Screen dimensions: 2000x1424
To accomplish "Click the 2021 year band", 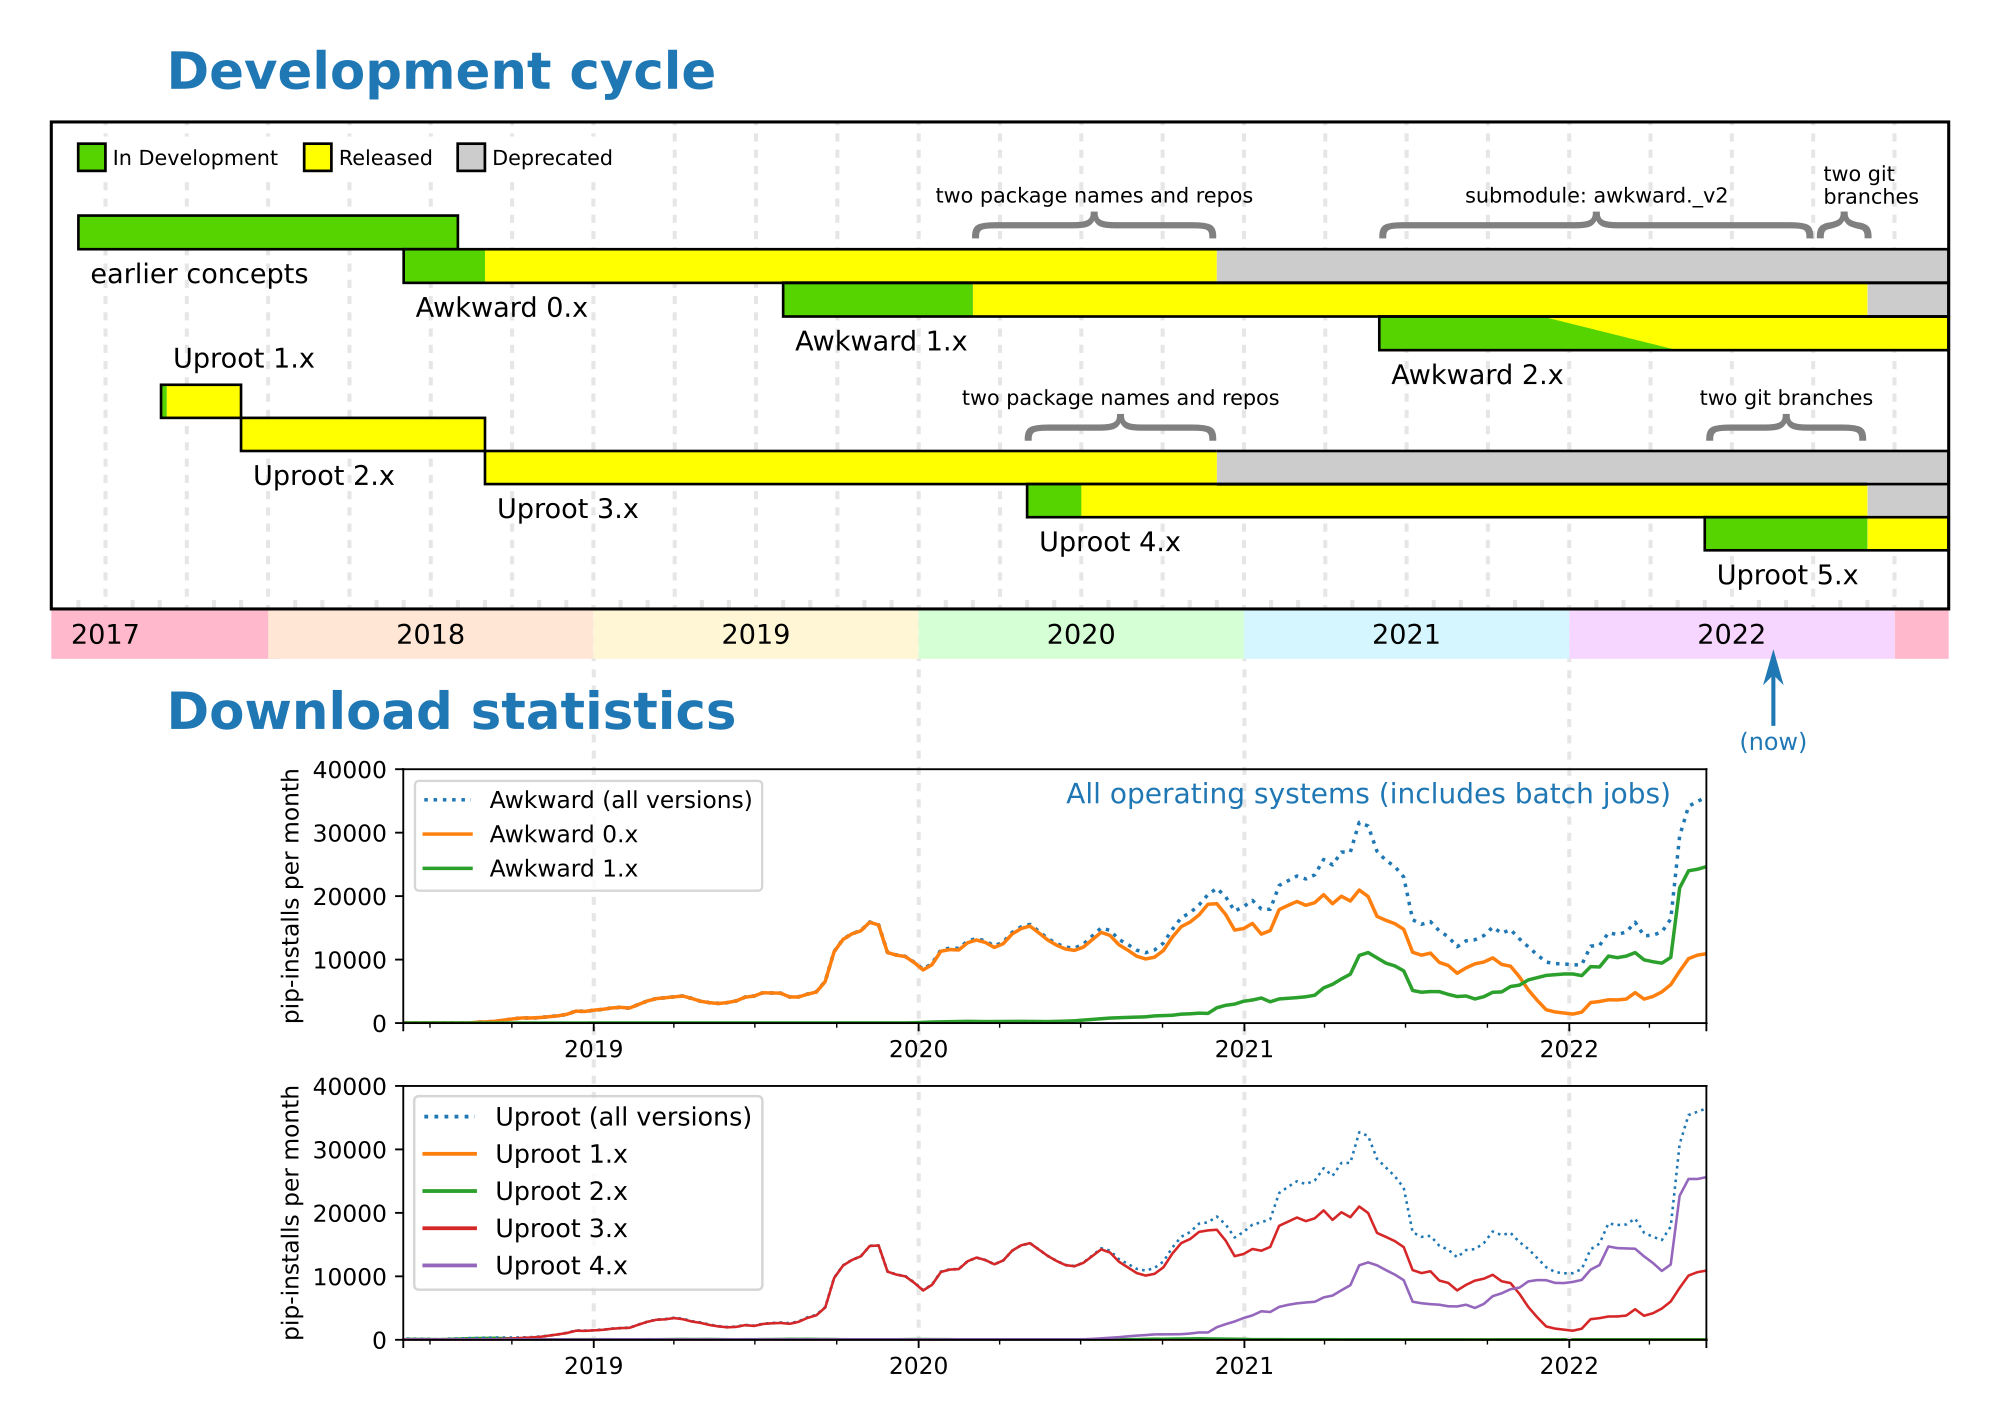I will click(1407, 634).
